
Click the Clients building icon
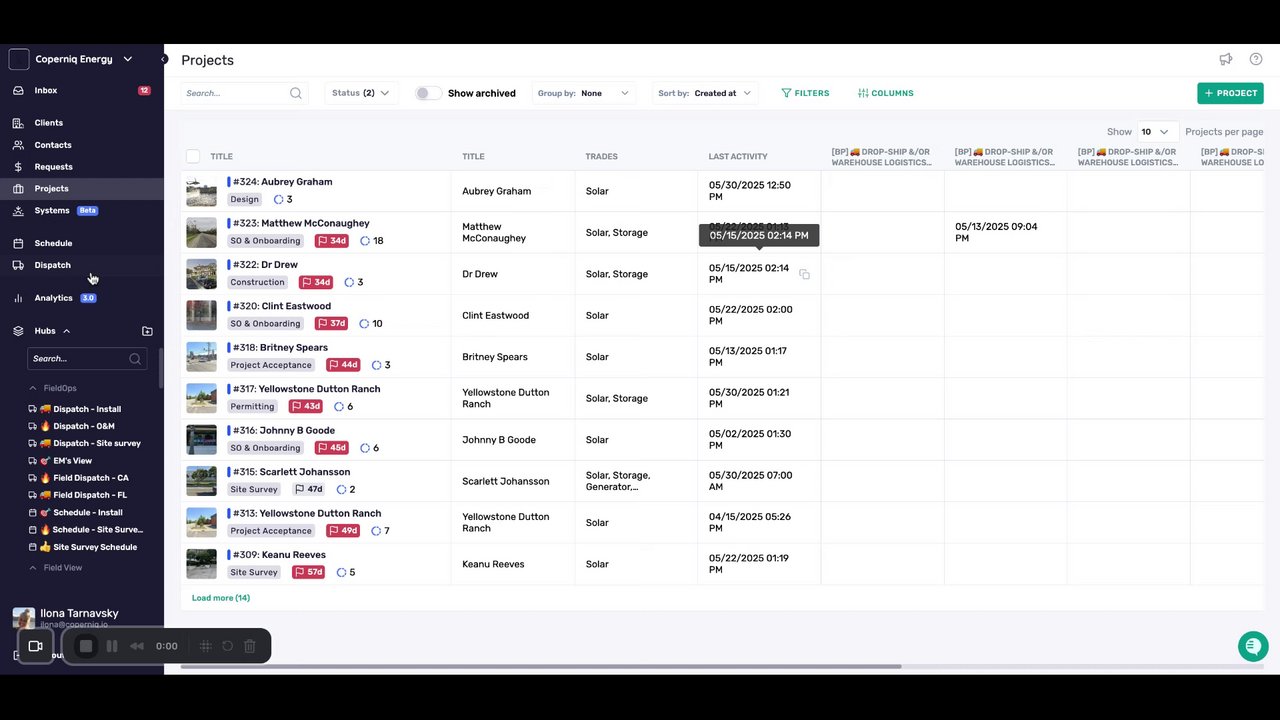tap(18, 123)
